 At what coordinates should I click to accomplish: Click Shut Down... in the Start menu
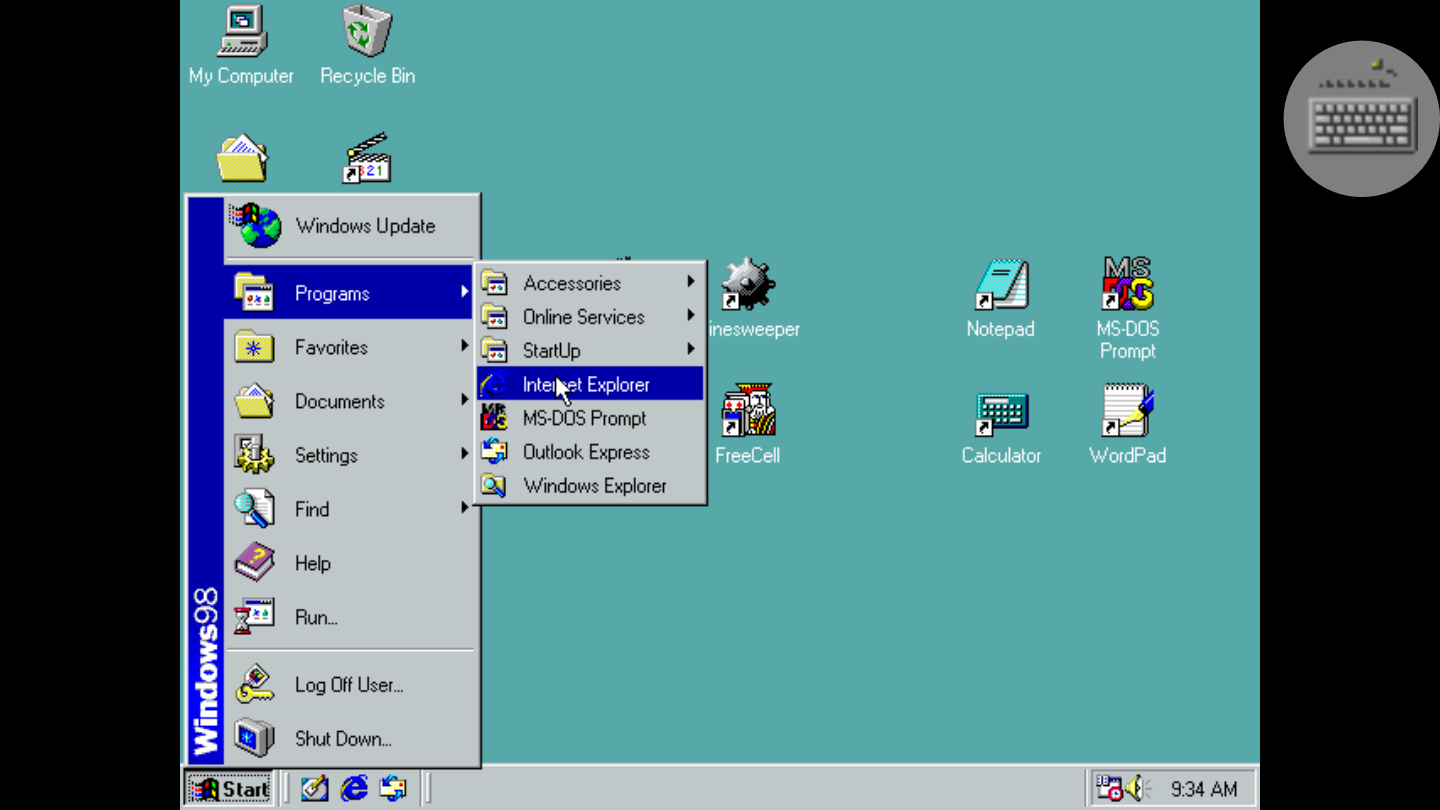(x=342, y=739)
